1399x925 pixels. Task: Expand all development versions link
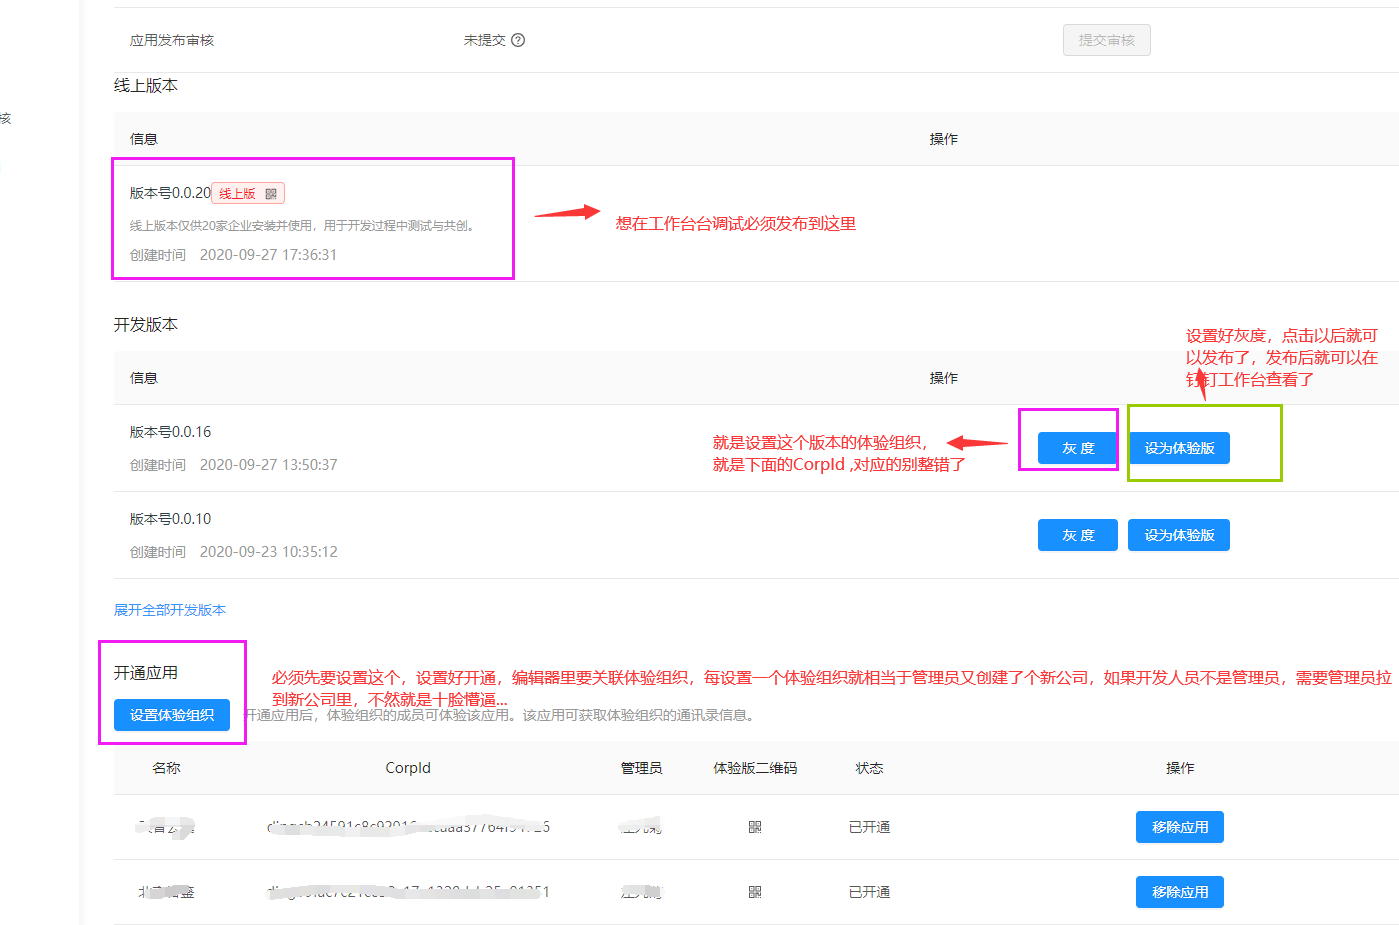coord(170,610)
